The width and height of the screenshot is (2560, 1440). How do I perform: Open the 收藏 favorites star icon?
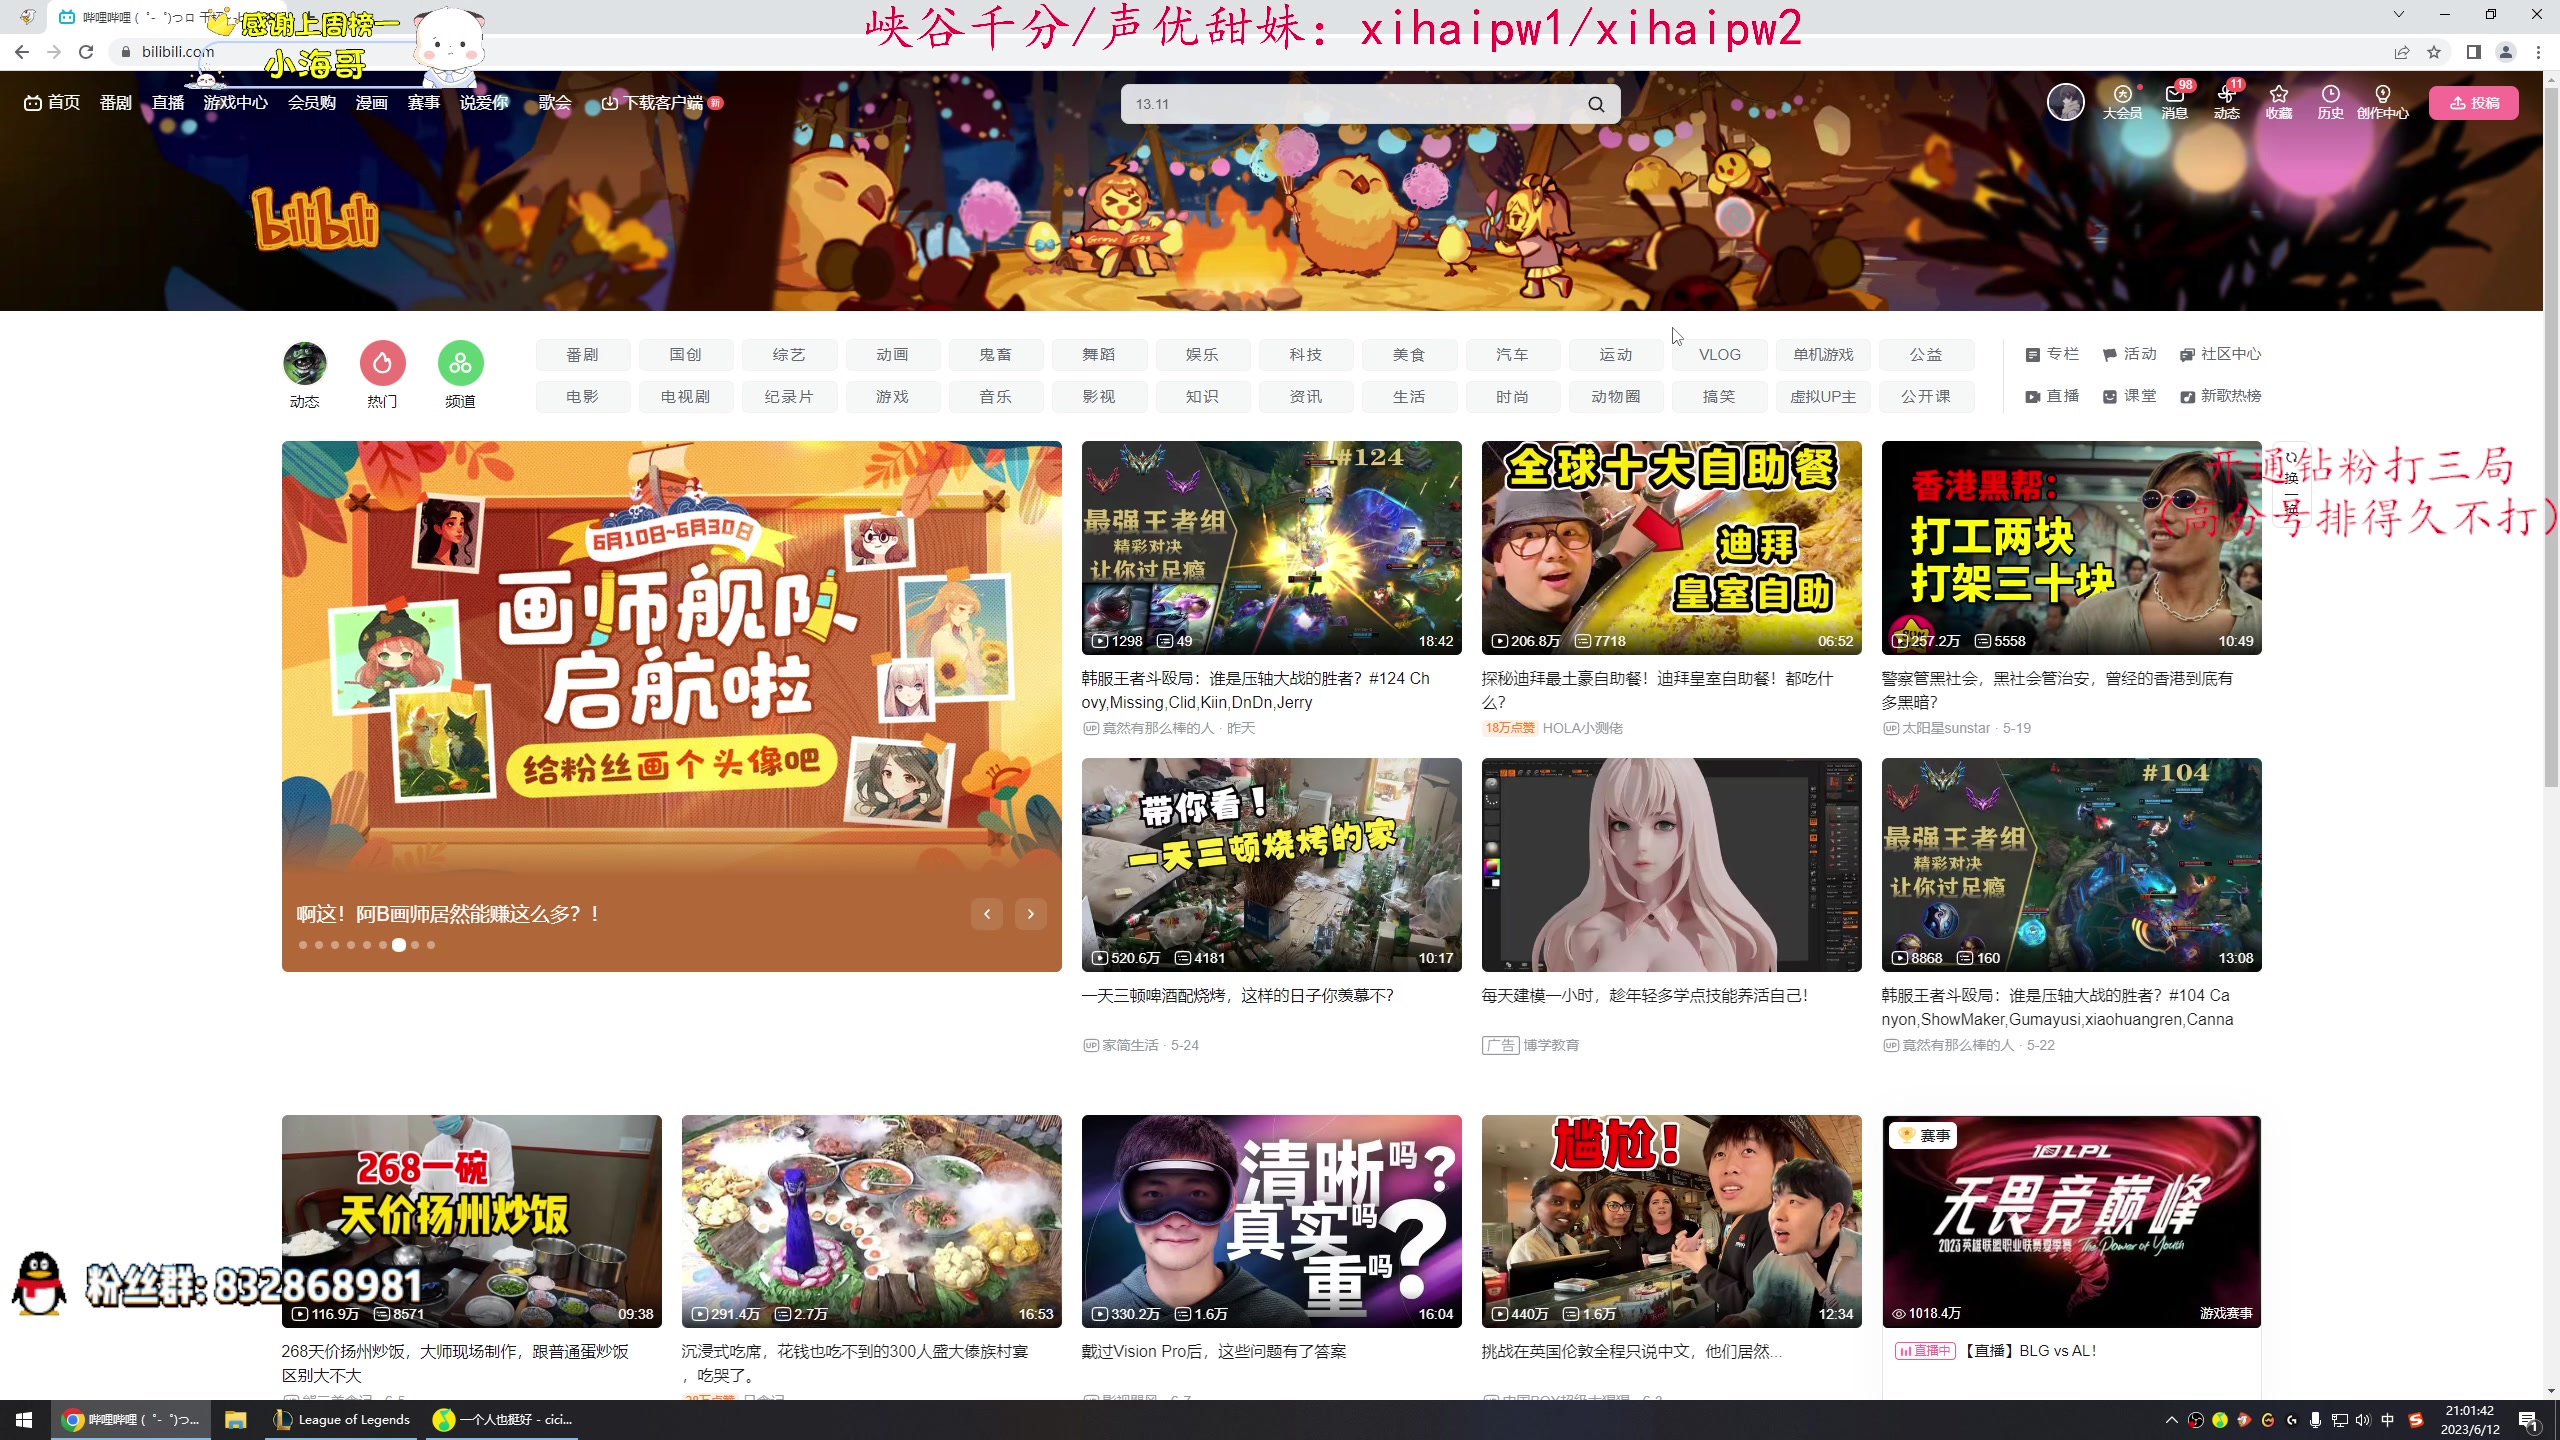(x=2279, y=102)
